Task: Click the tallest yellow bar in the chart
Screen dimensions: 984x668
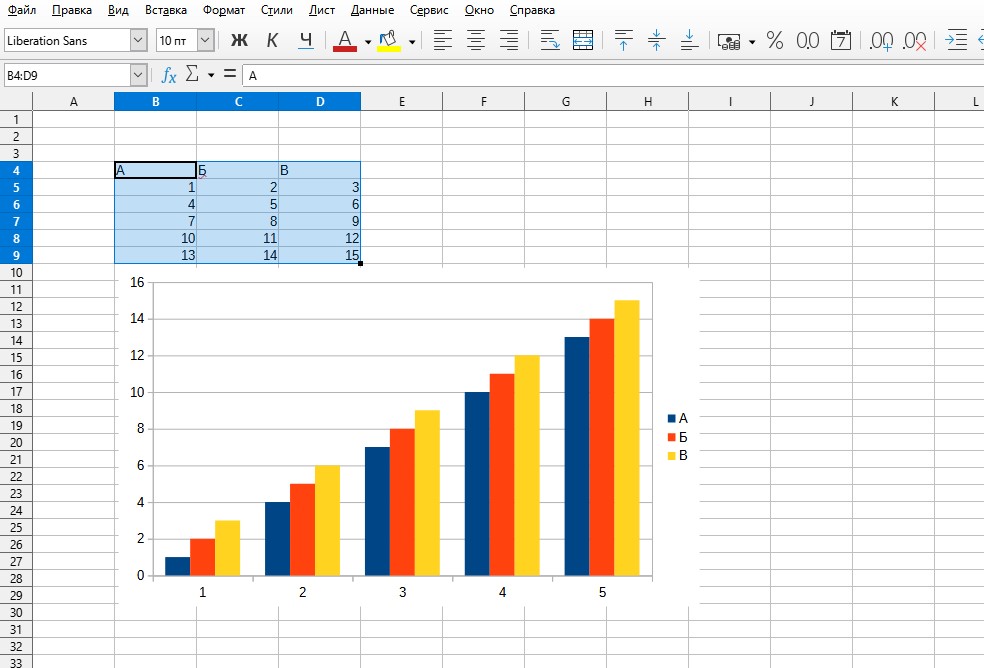Action: (x=627, y=438)
